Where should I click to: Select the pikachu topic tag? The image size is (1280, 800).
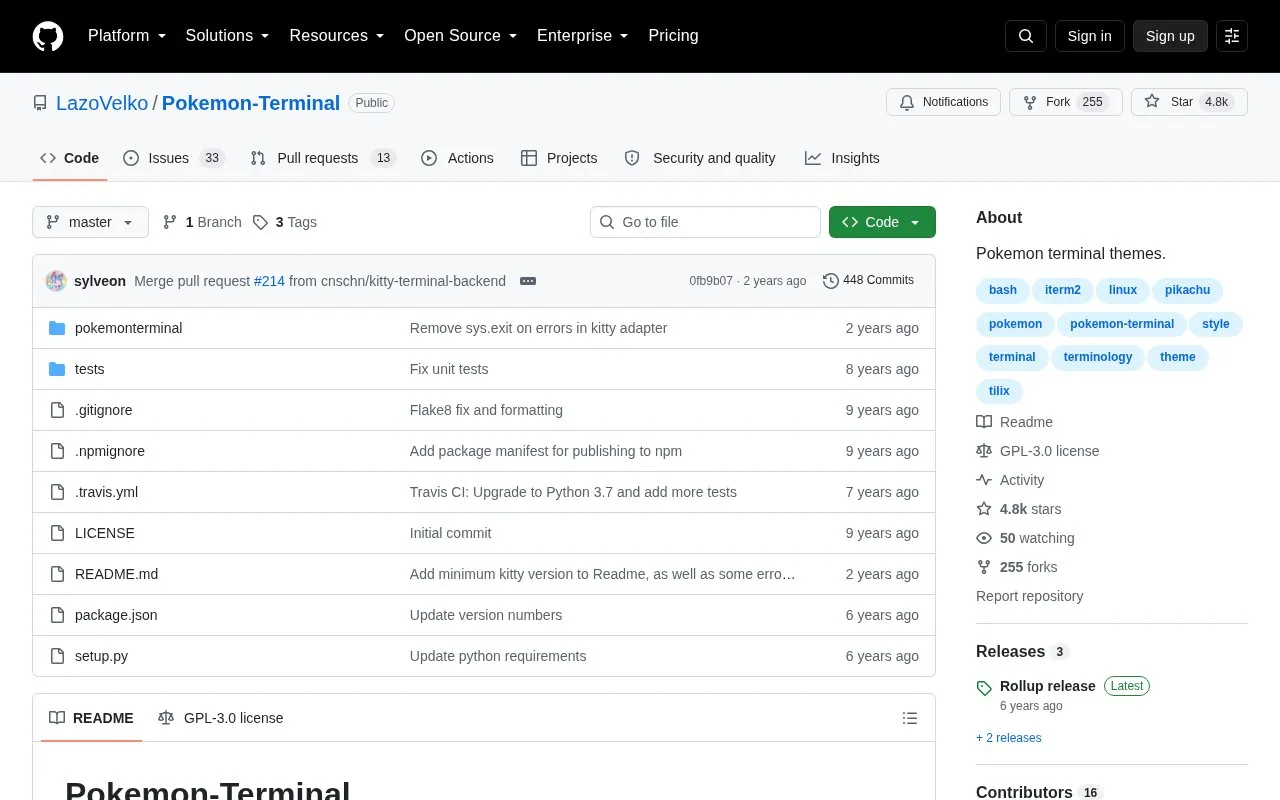(x=1187, y=290)
